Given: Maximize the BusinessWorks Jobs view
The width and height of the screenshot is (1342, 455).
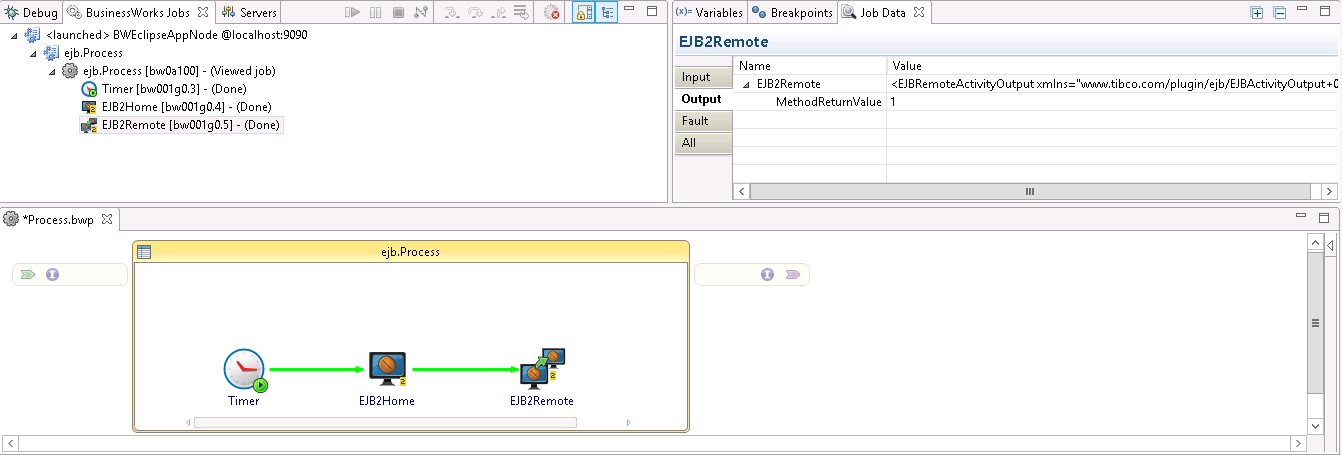Looking at the screenshot, I should click(x=652, y=11).
